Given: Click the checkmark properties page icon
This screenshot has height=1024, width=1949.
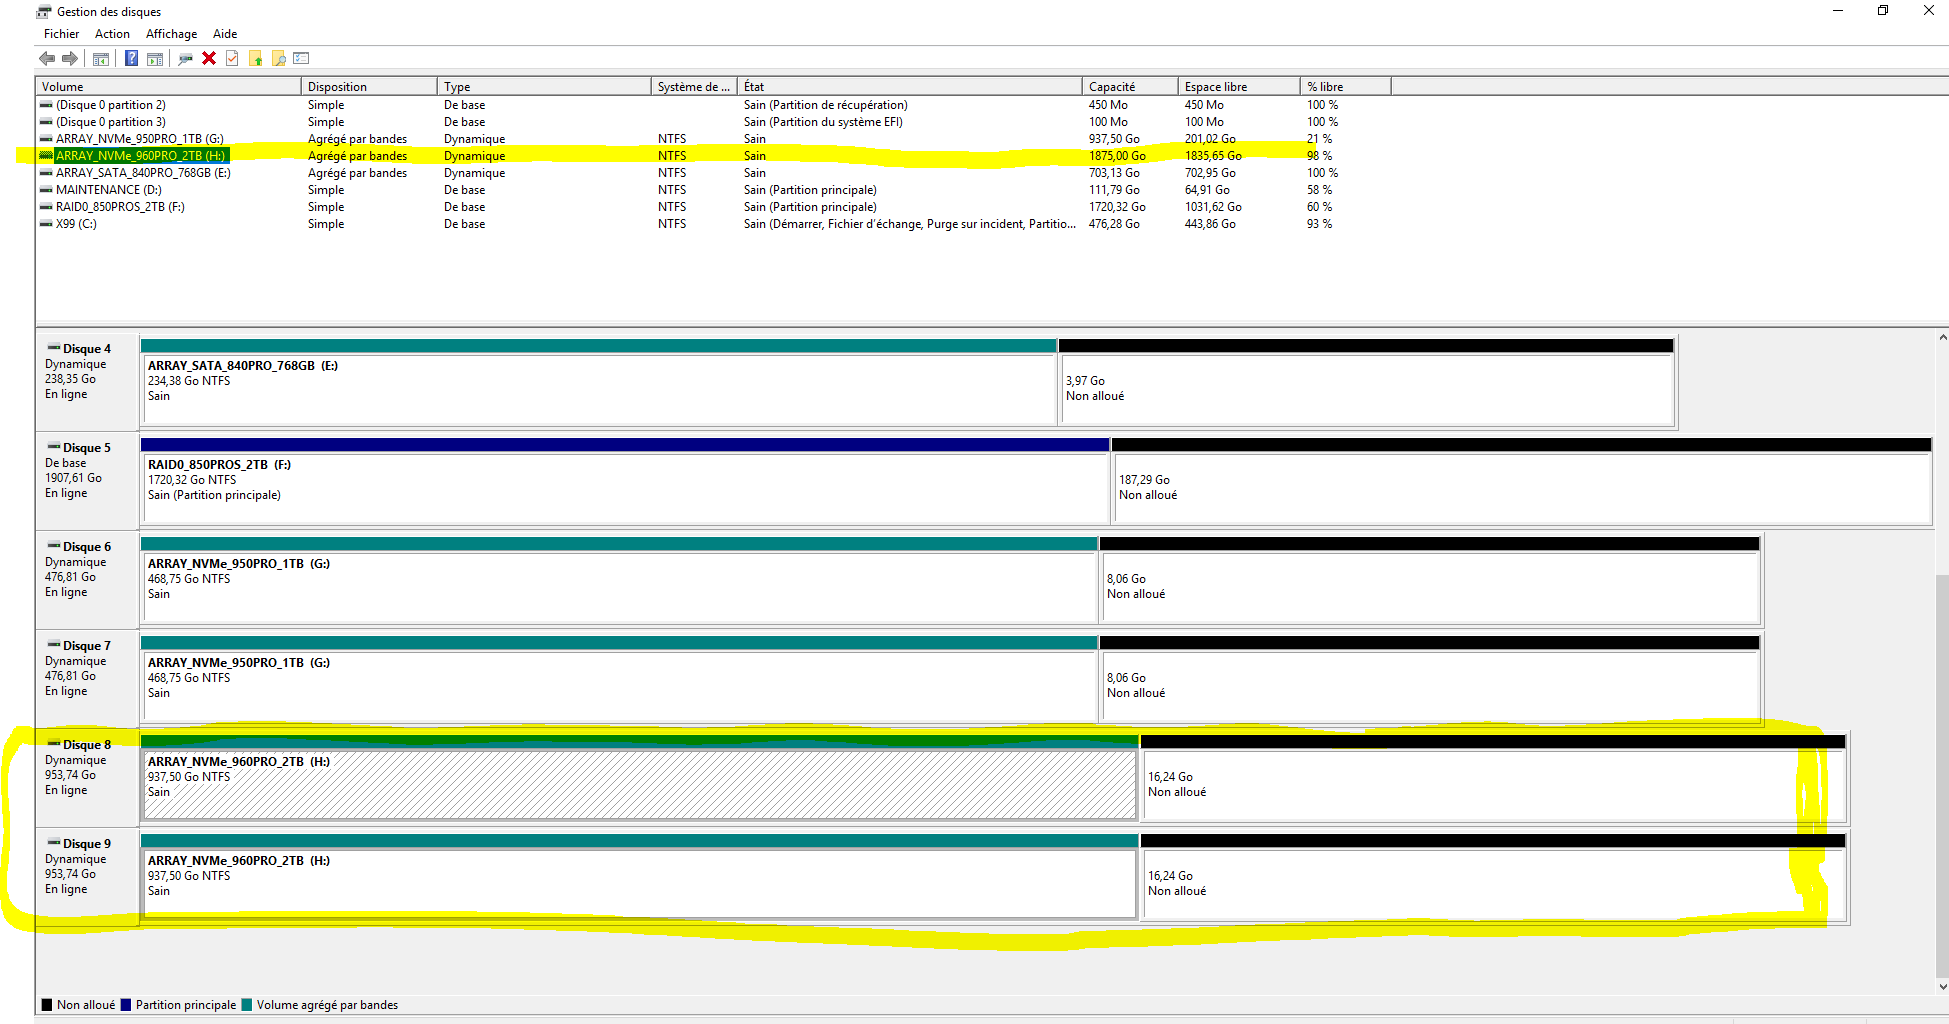Looking at the screenshot, I should [232, 59].
